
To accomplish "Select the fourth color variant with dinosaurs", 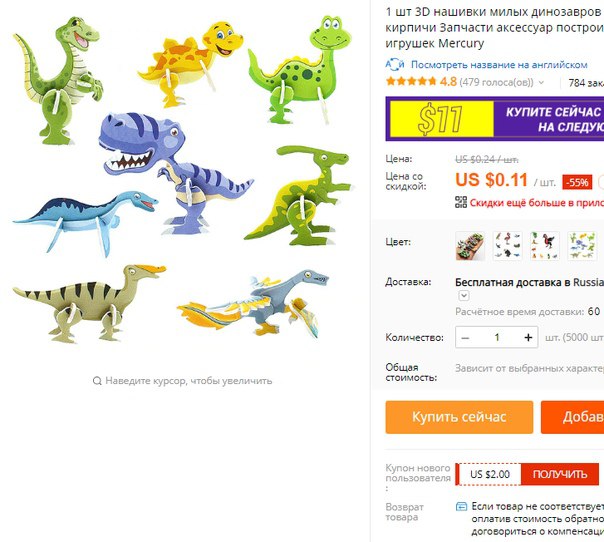I will (582, 246).
